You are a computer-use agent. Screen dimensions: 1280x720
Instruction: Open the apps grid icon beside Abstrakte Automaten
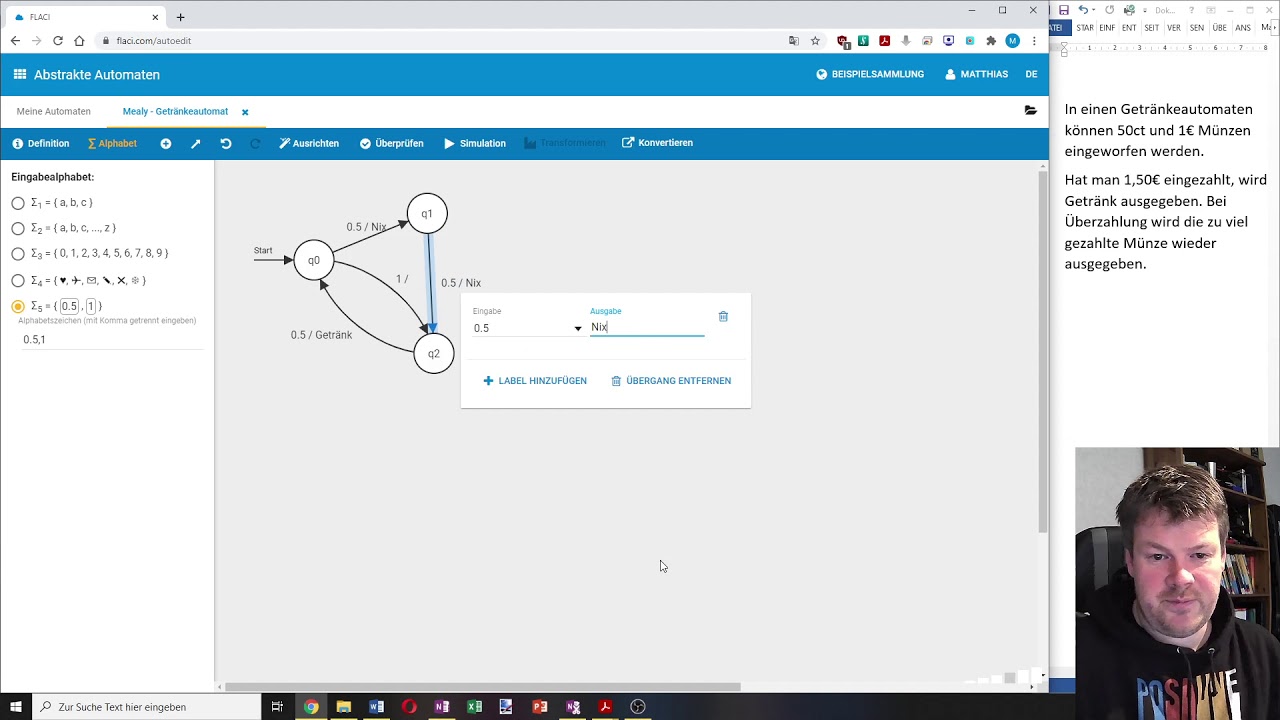[x=20, y=75]
